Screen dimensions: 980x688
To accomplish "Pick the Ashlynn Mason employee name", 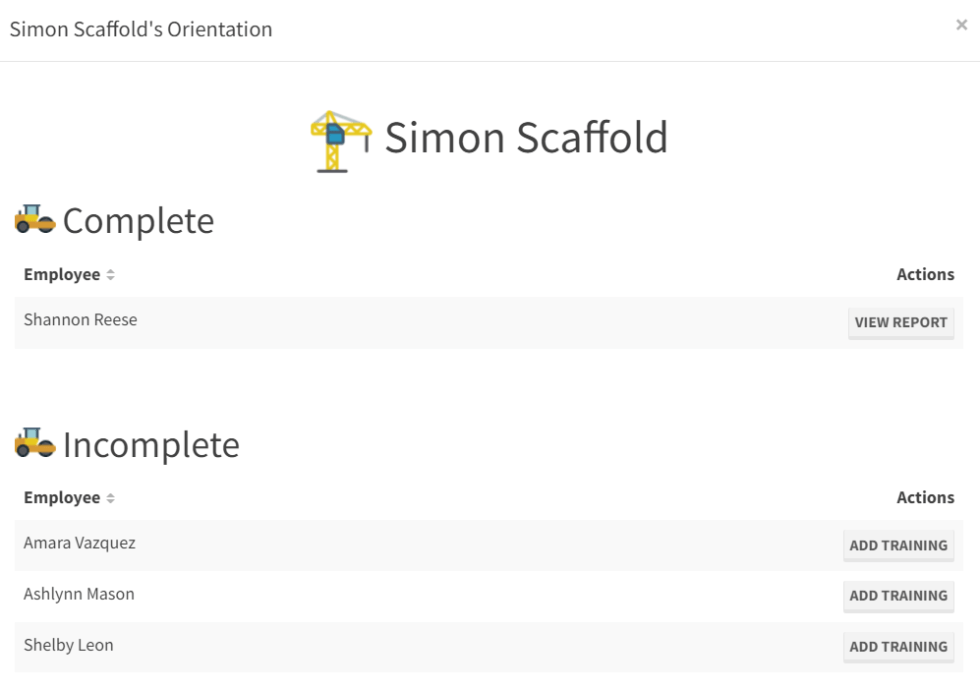I will 79,594.
